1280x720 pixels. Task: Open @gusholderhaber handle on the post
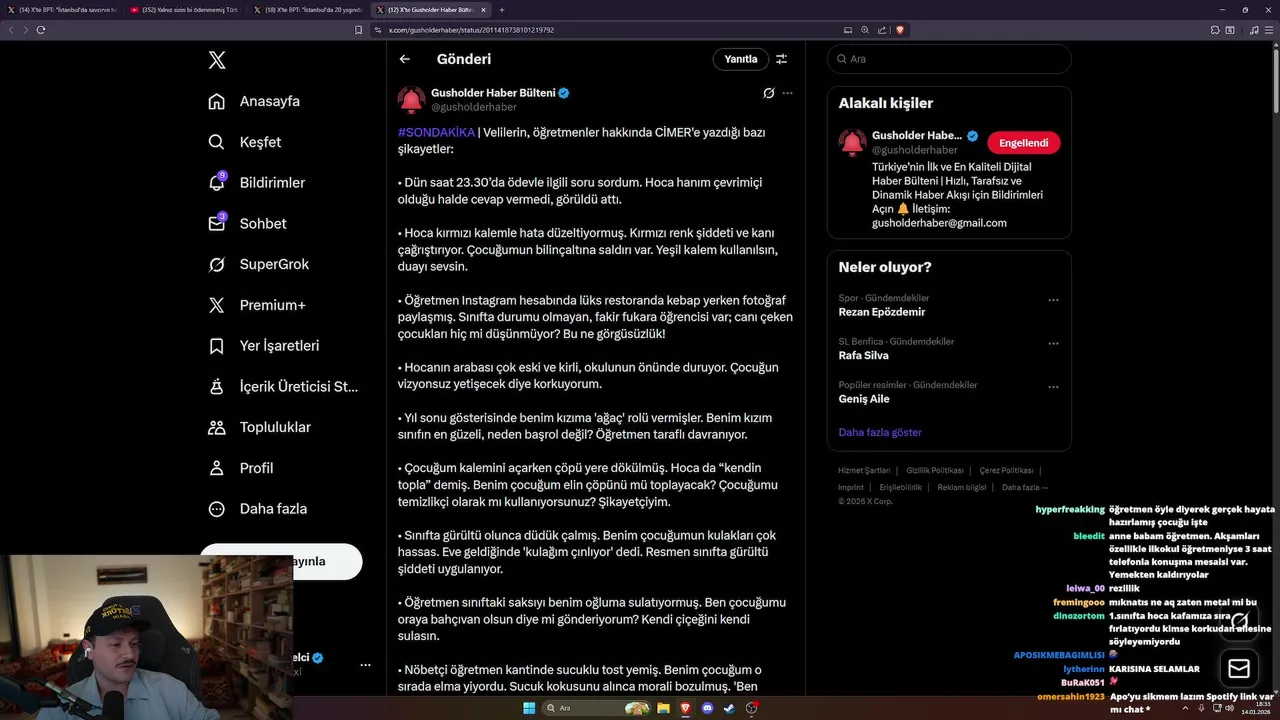474,107
